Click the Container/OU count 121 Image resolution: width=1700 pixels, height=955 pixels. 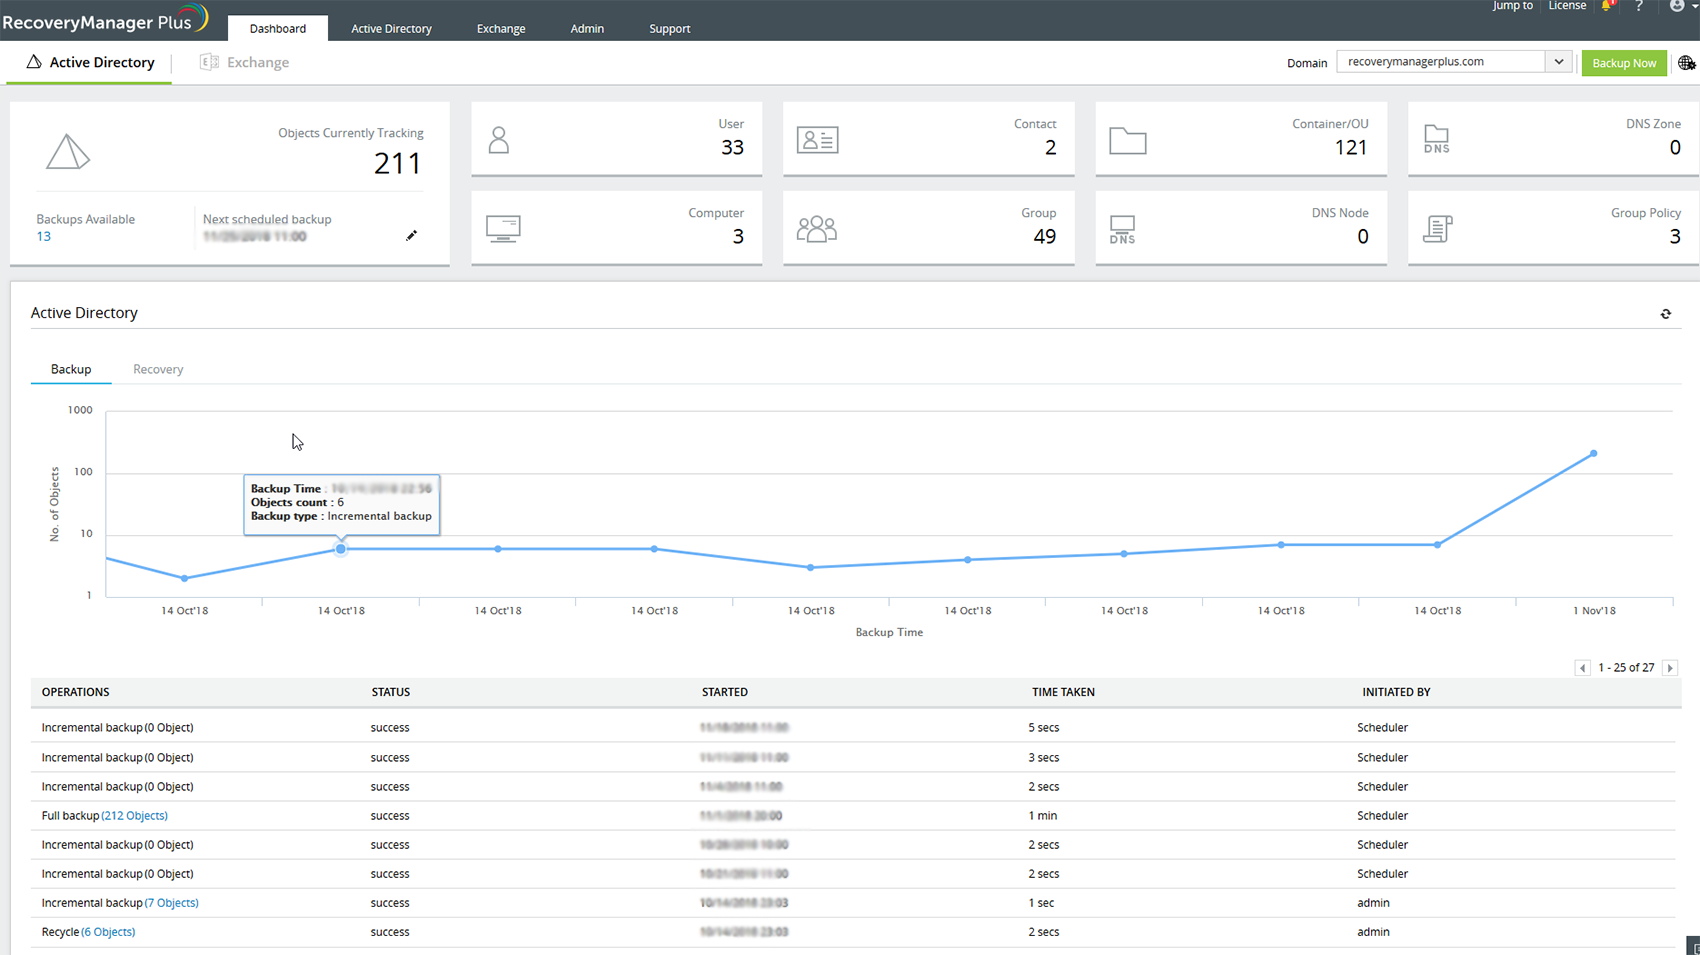tap(1351, 147)
